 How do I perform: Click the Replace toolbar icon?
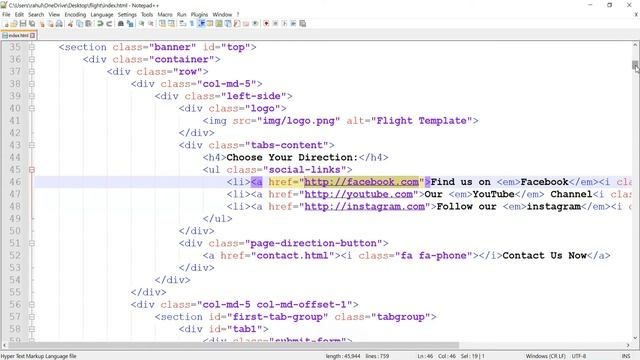point(130,24)
